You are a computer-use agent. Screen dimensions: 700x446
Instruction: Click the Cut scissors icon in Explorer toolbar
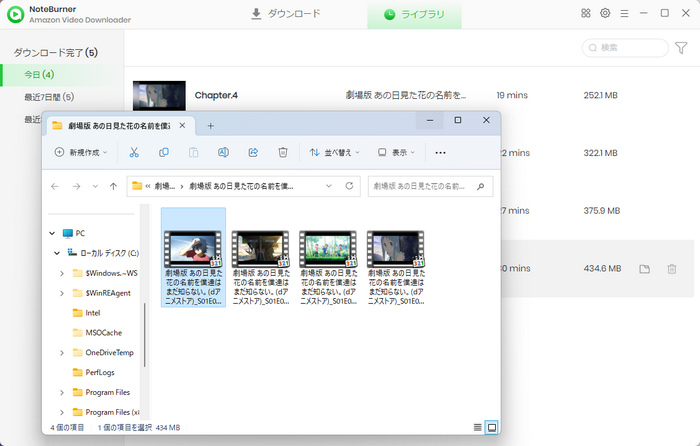(x=134, y=152)
